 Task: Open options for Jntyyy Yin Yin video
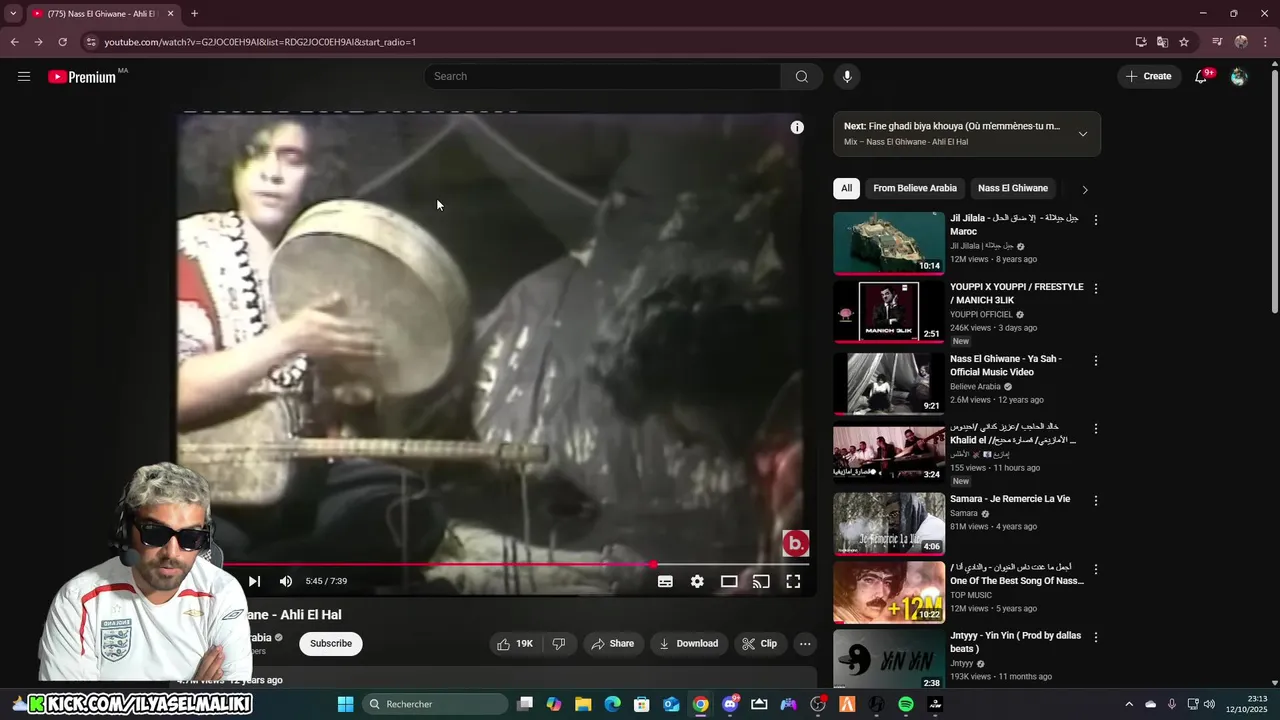[x=1096, y=637]
